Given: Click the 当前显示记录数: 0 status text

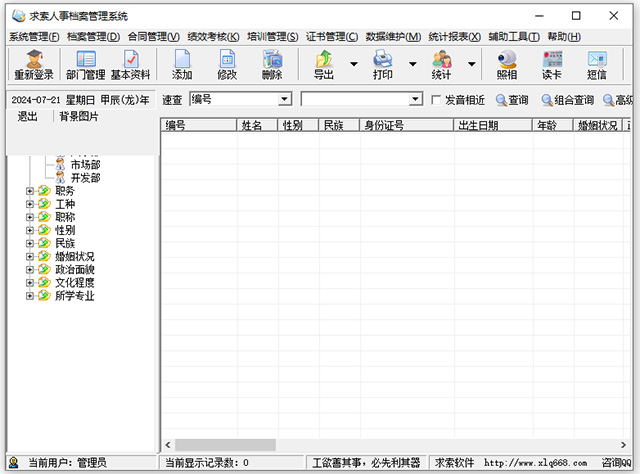Looking at the screenshot, I should tap(207, 463).
